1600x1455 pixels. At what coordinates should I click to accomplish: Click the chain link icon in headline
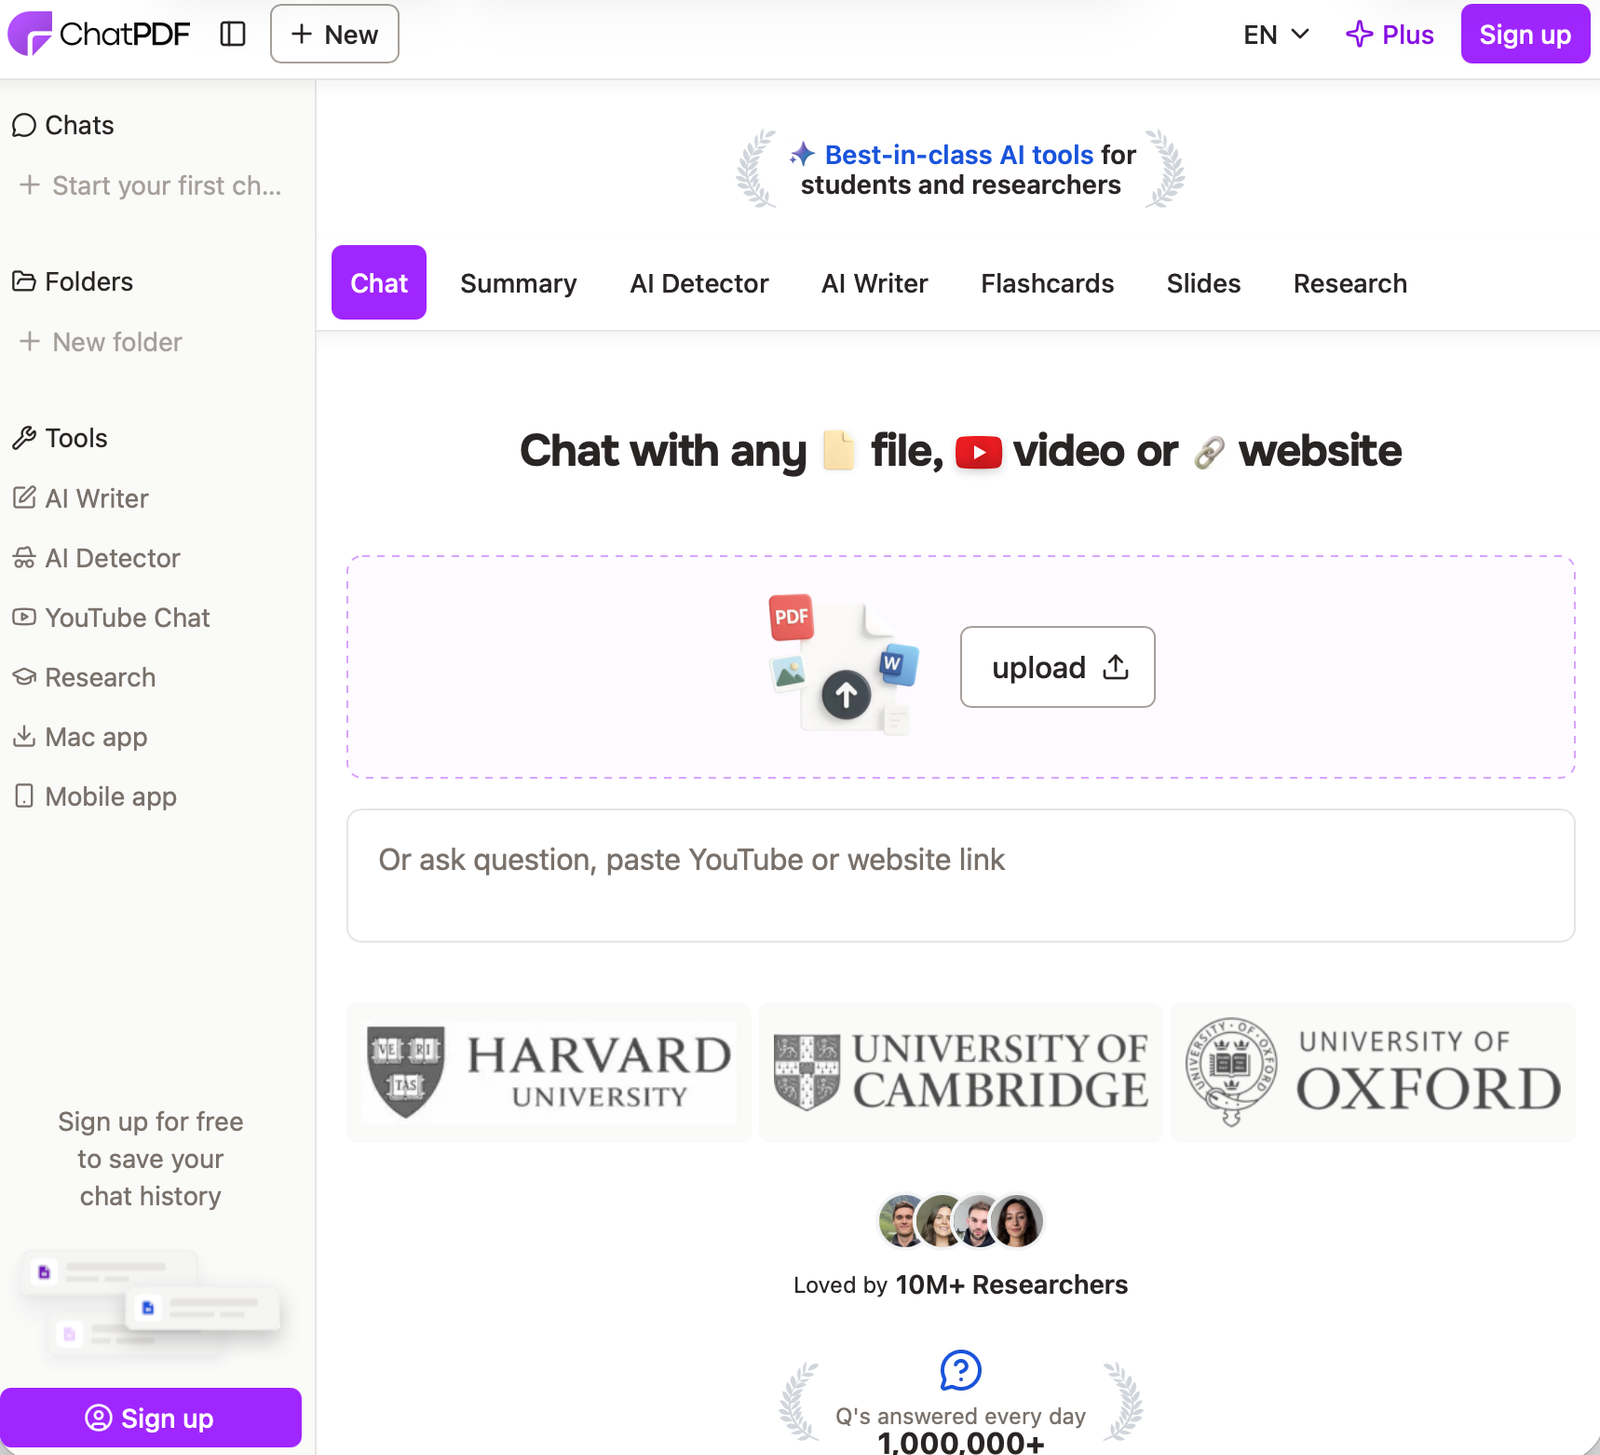point(1209,453)
